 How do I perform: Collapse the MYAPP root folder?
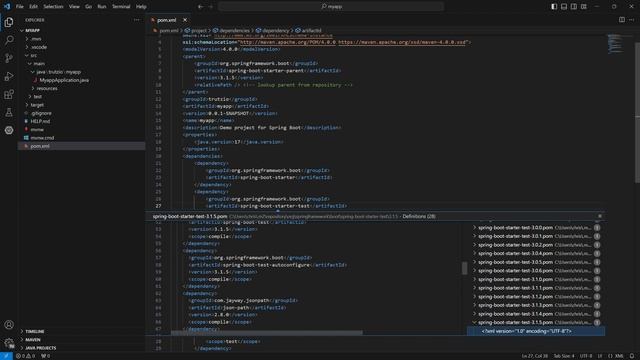22,31
